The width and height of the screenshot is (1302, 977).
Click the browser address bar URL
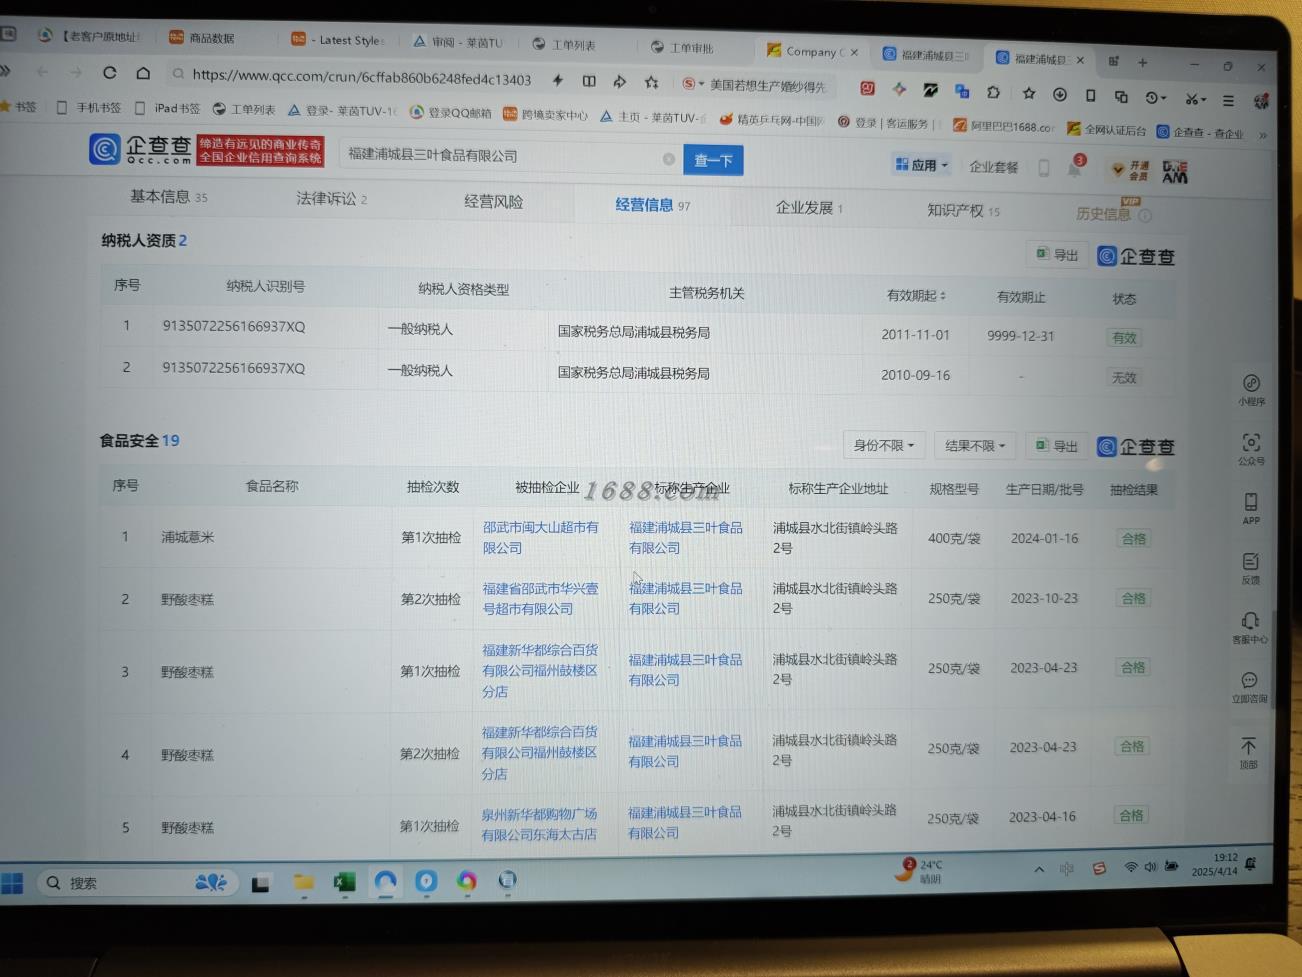(361, 76)
